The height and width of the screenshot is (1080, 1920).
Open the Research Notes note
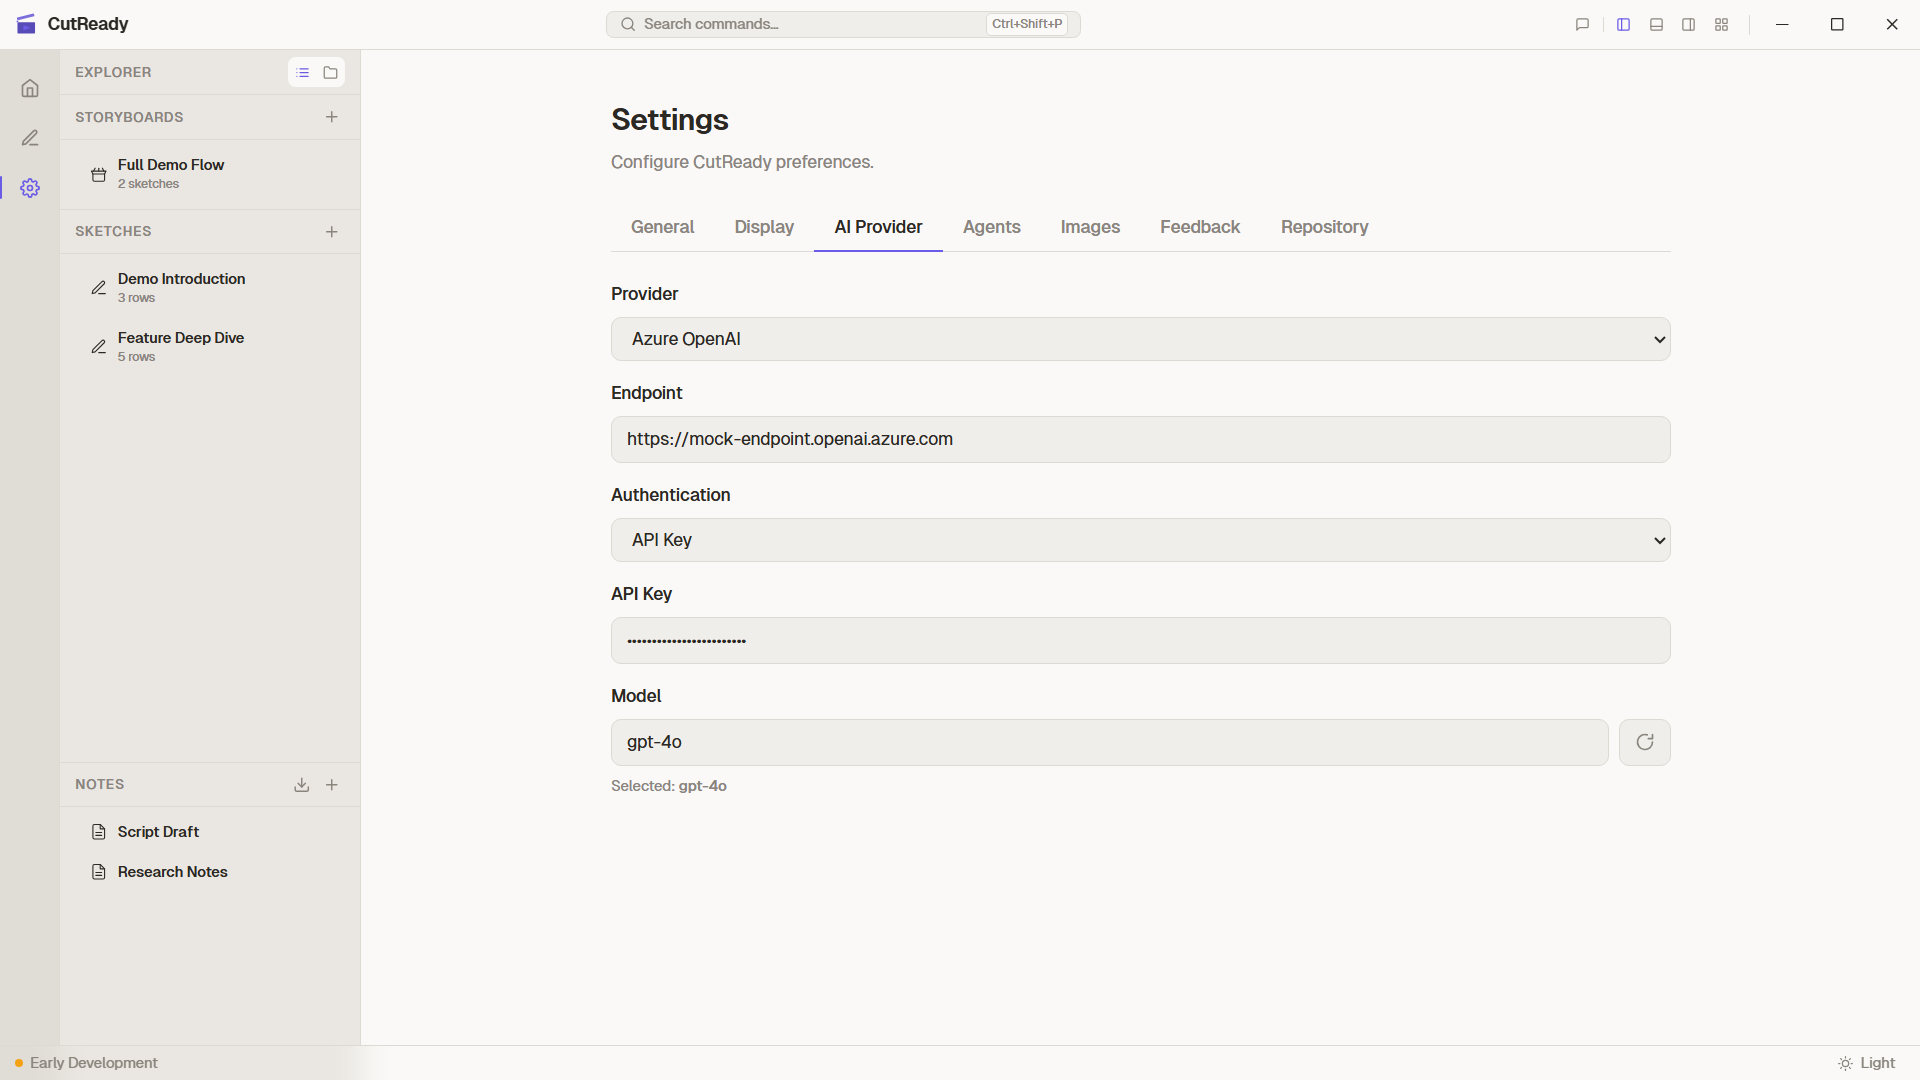coord(172,872)
